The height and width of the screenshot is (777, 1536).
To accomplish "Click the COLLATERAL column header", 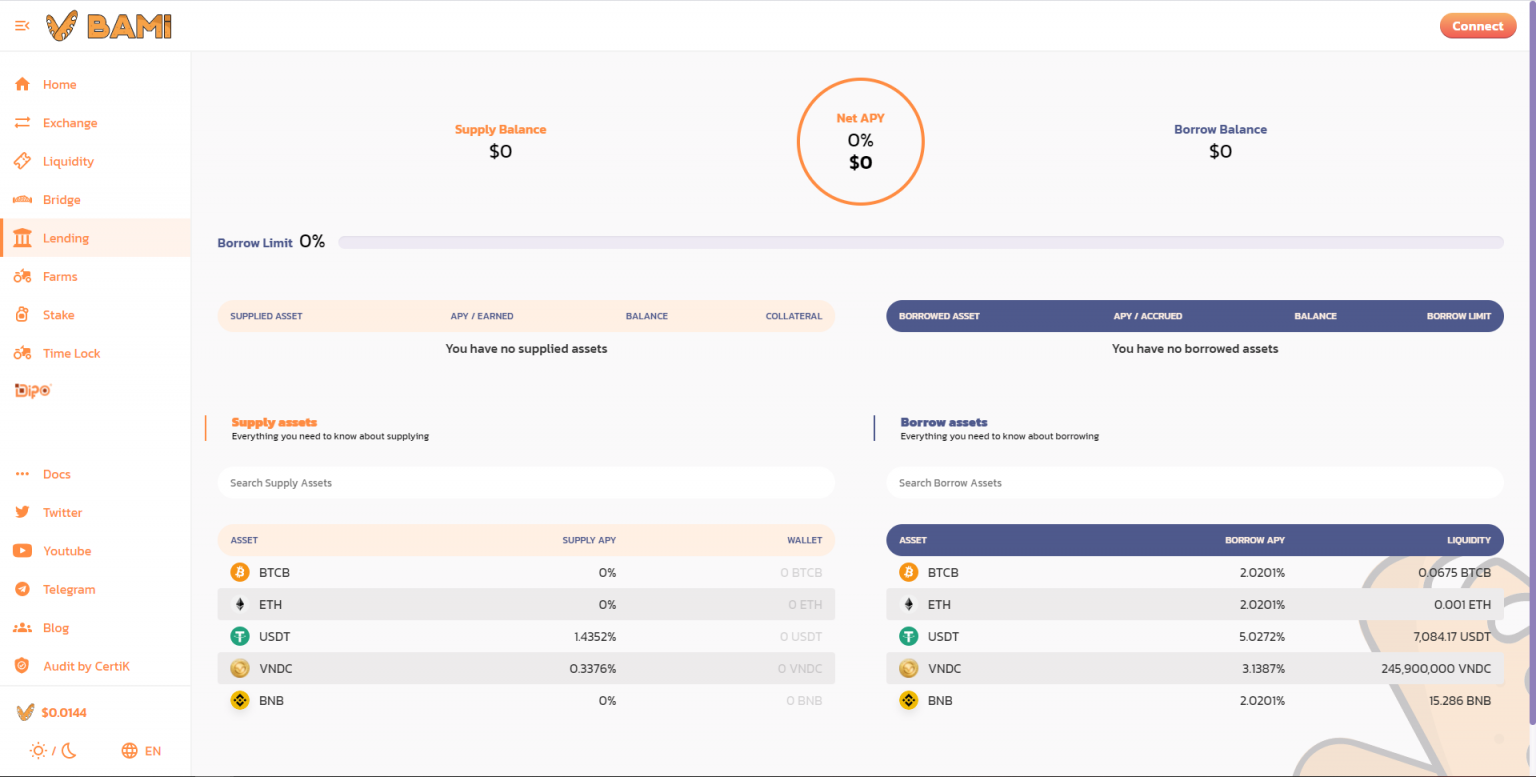I will coord(794,316).
